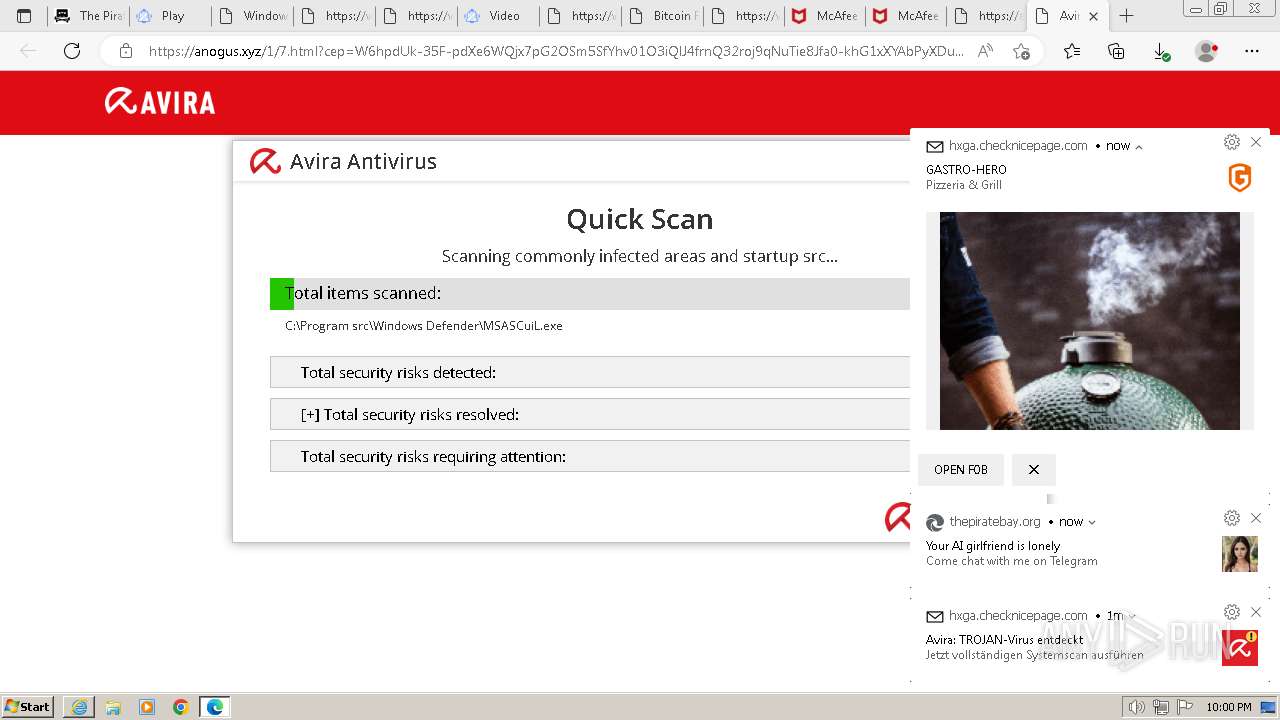Open the Downloads icon

tap(1161, 51)
